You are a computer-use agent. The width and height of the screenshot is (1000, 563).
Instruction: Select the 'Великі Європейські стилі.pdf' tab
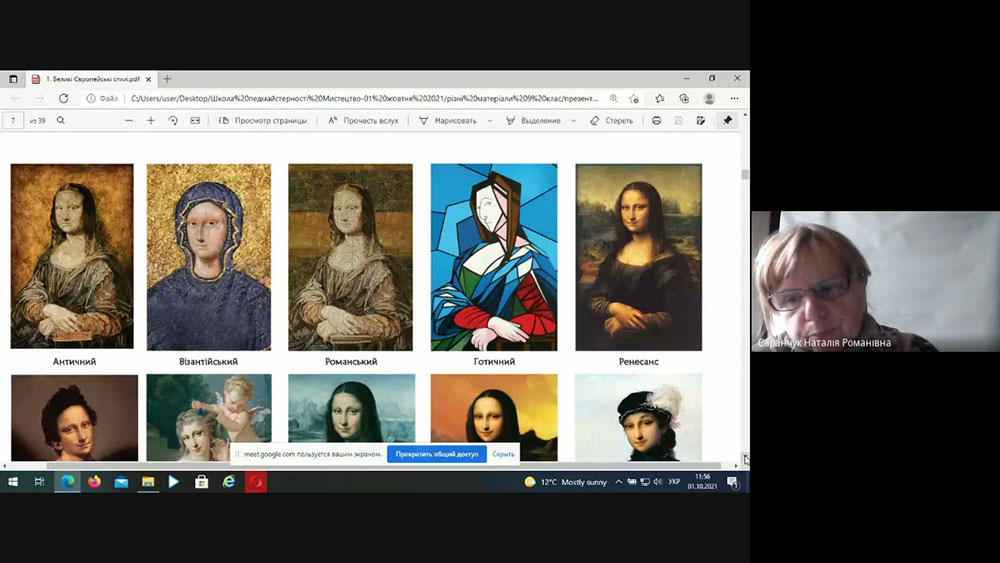(x=92, y=79)
